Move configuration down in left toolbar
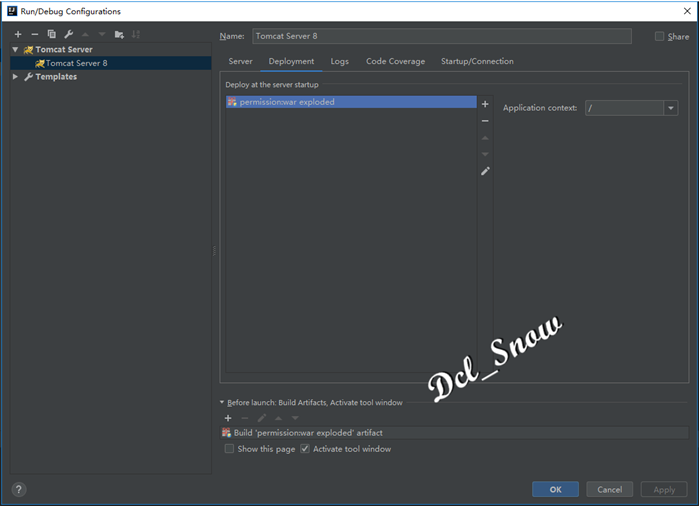The height and width of the screenshot is (506, 699). (102, 34)
